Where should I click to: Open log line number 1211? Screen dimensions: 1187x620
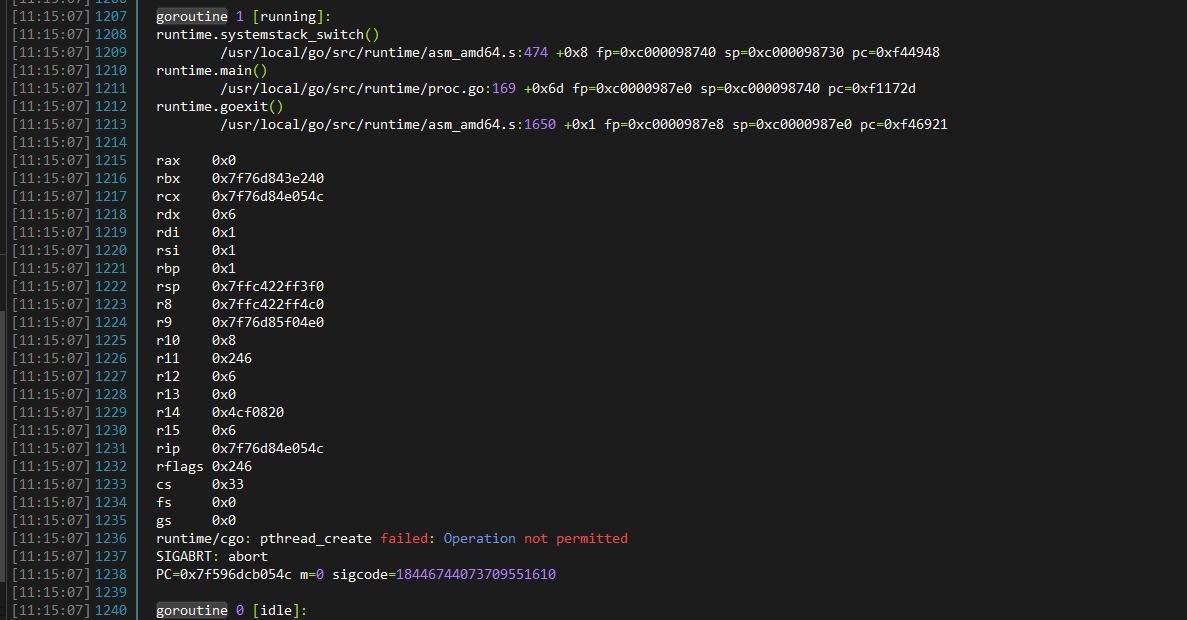coord(111,89)
